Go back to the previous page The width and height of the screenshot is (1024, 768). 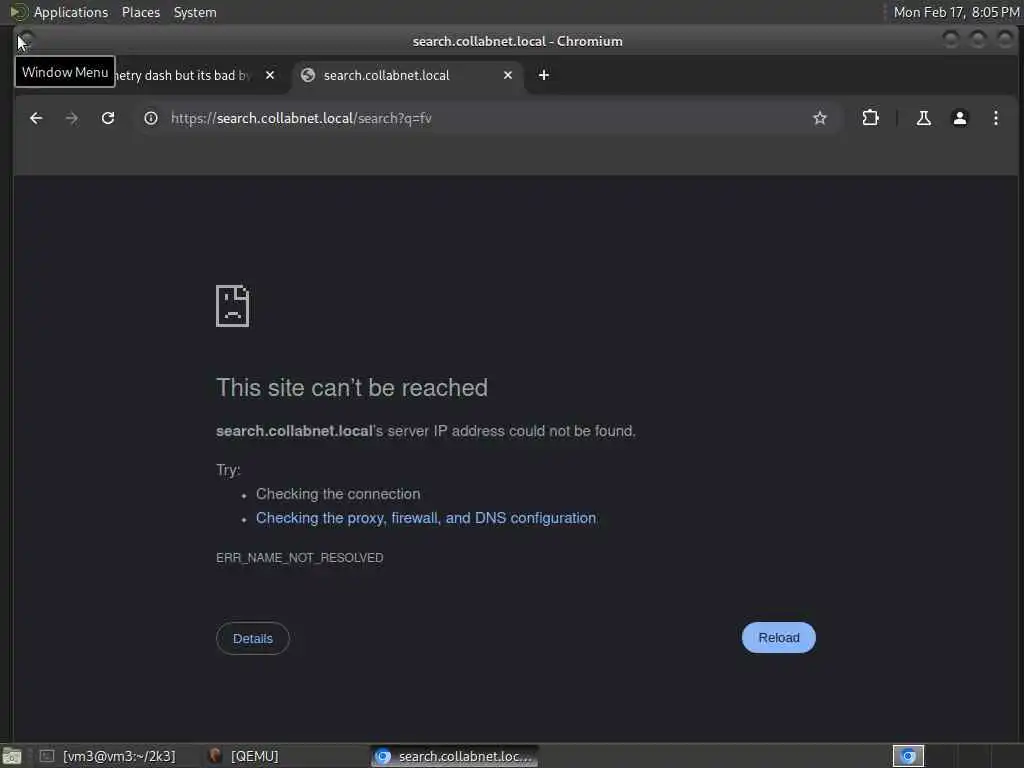point(36,118)
